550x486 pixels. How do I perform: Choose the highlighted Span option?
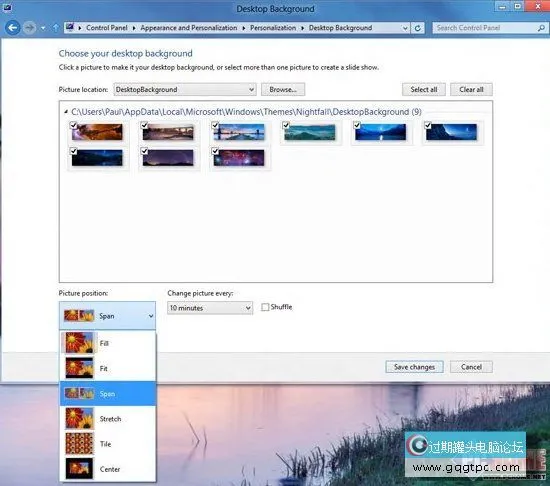tap(108, 393)
